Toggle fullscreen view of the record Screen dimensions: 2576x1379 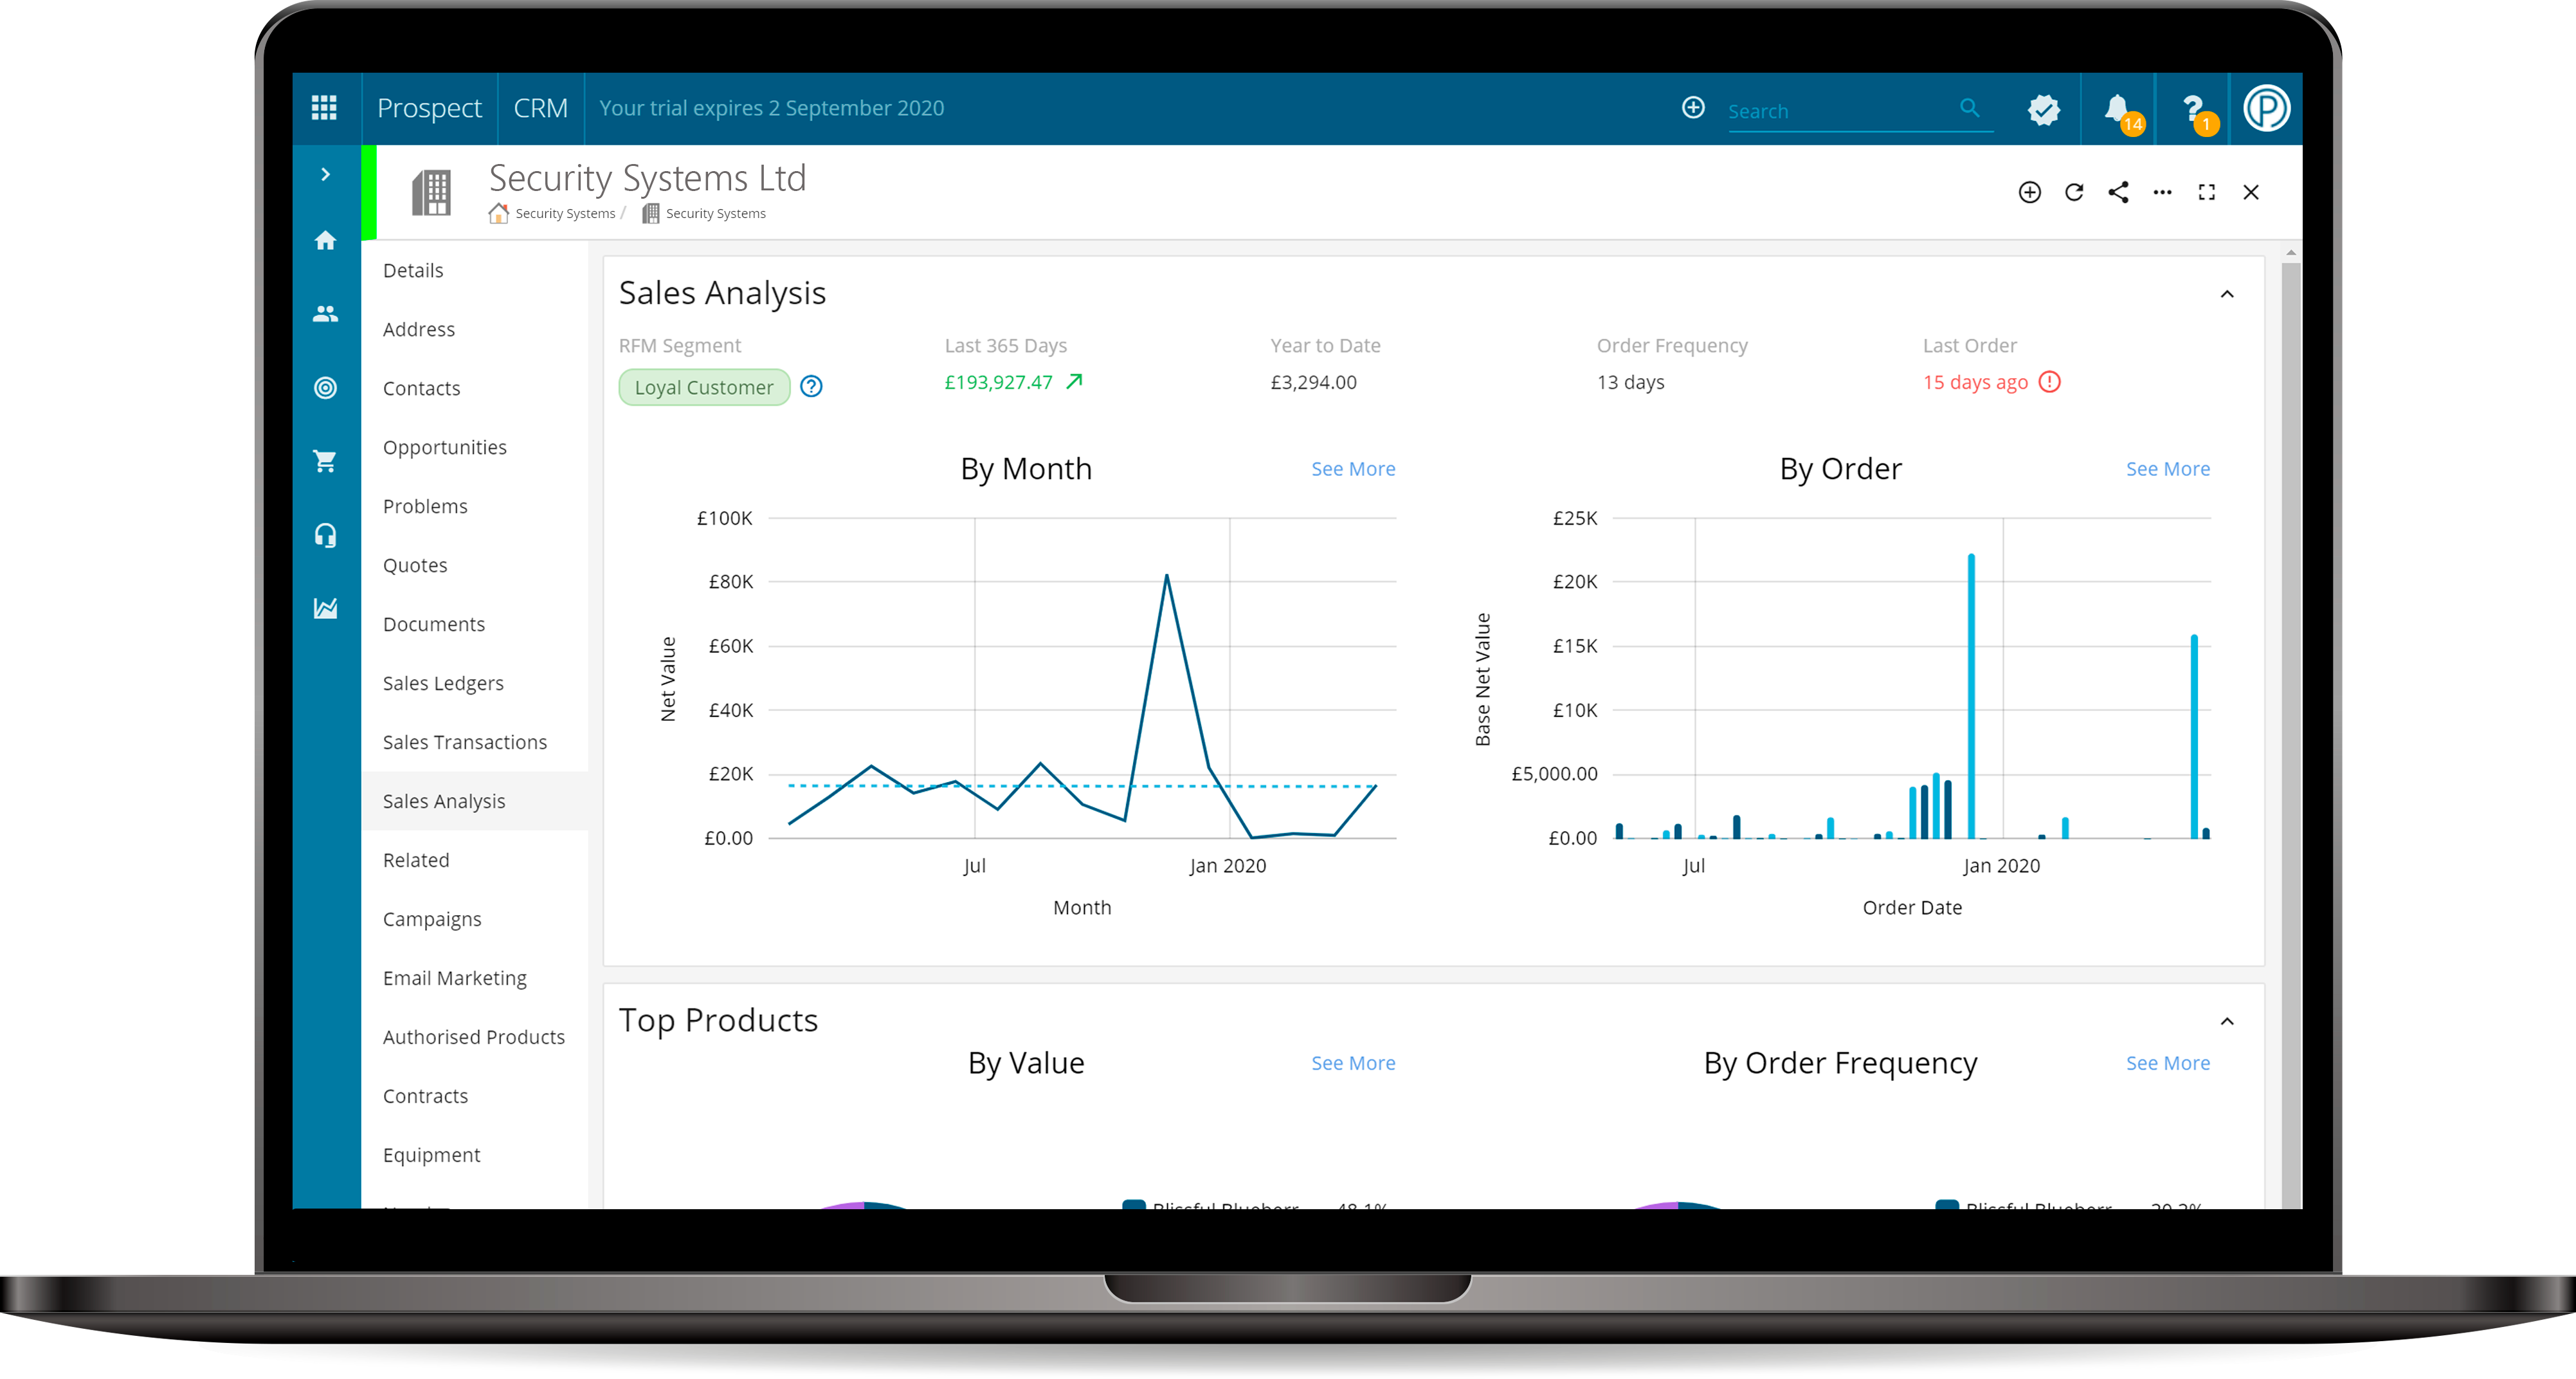point(2206,192)
